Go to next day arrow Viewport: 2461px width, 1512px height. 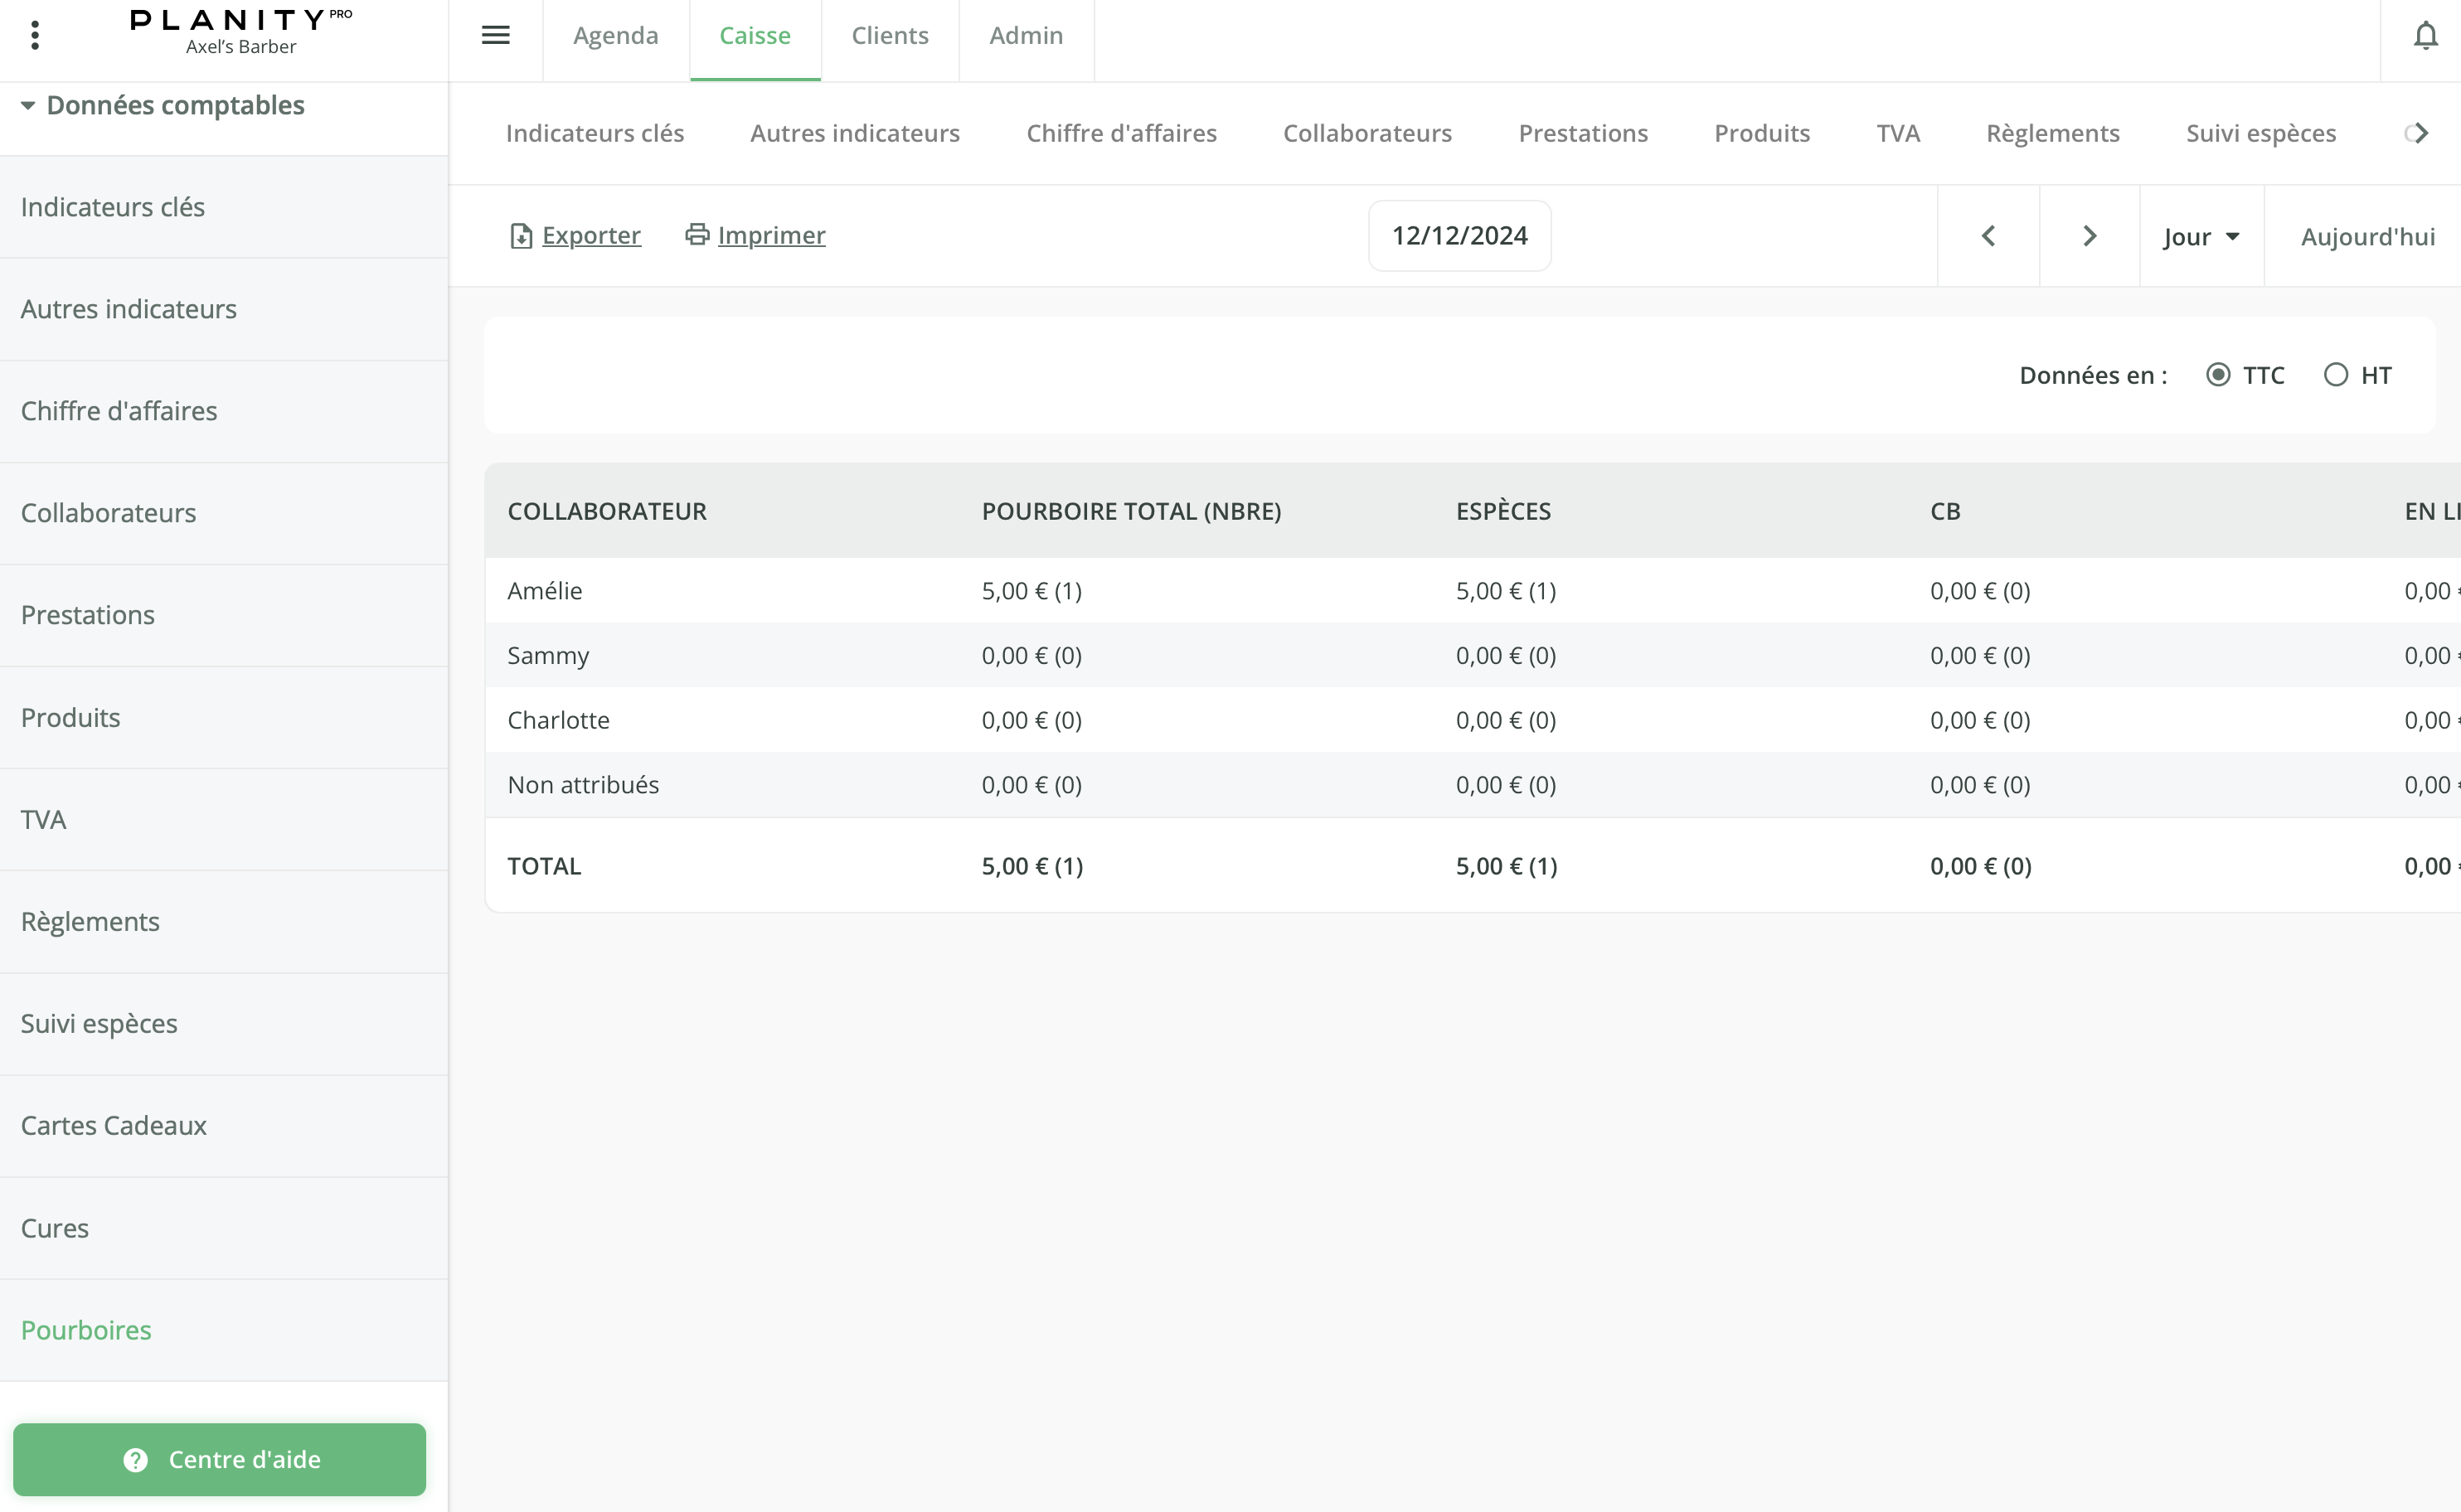(x=2089, y=236)
